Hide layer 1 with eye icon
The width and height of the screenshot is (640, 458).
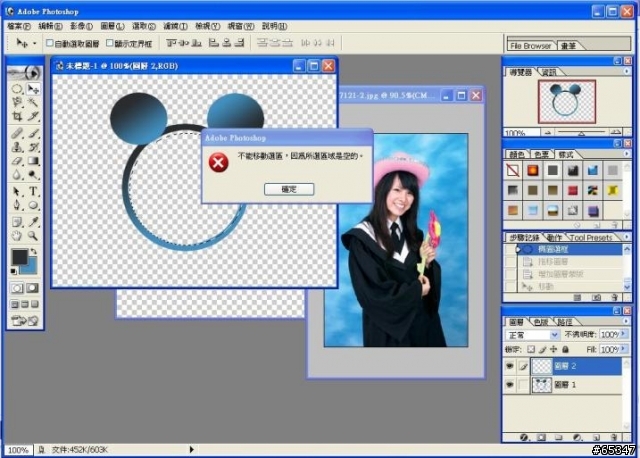pyautogui.click(x=510, y=385)
